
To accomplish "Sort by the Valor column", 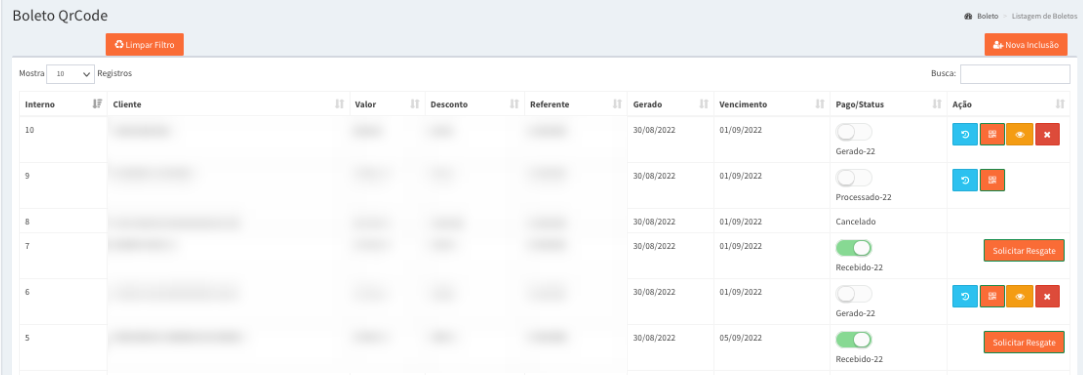I will pyautogui.click(x=387, y=104).
